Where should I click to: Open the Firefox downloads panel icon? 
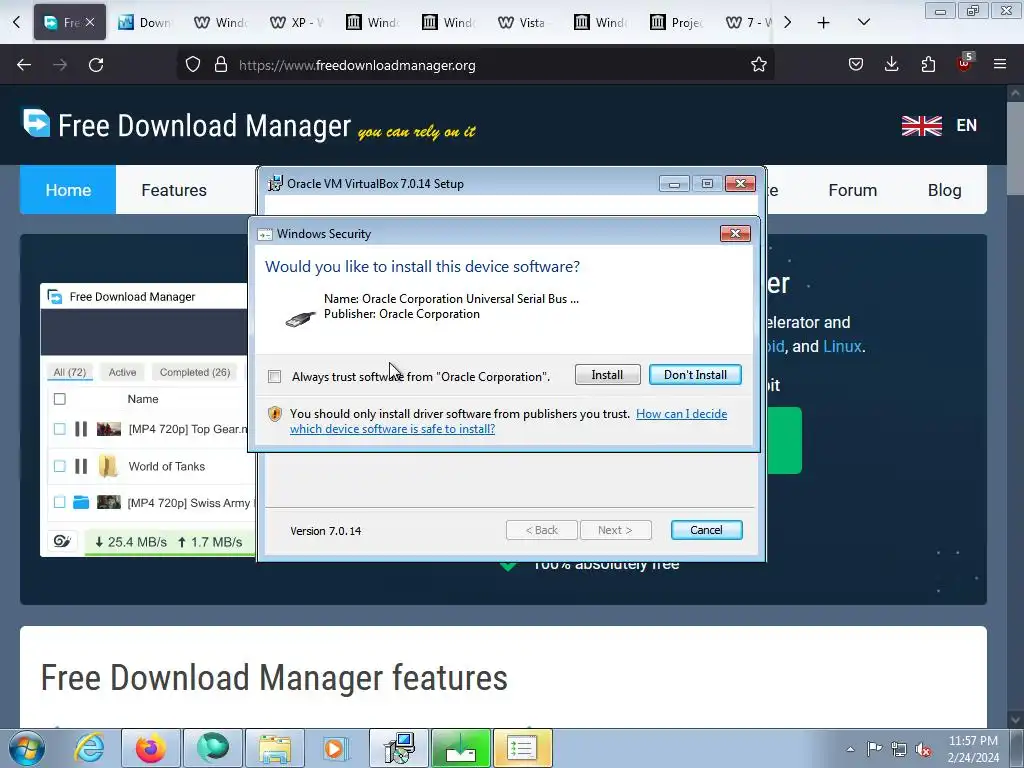[x=891, y=64]
